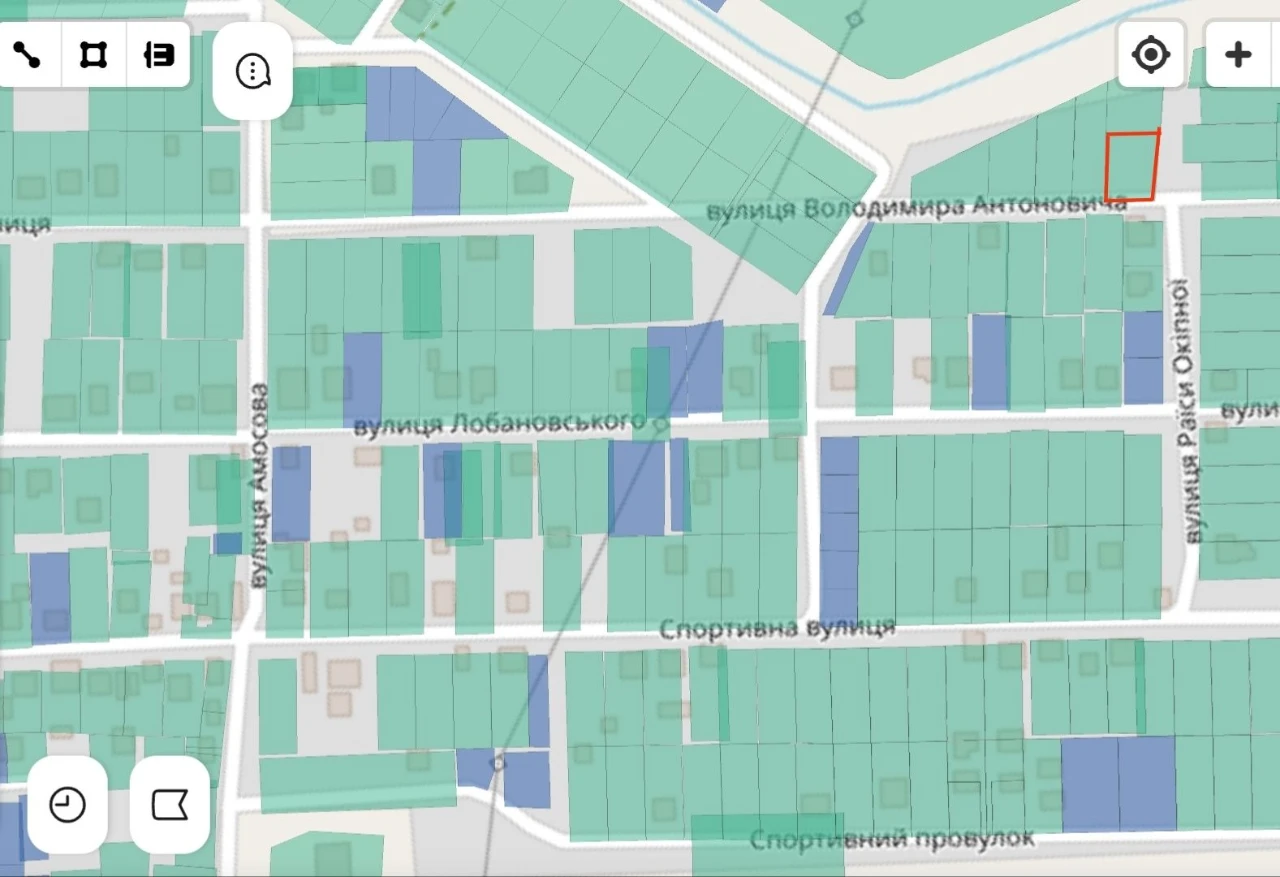This screenshot has width=1280, height=877.
Task: Click the label вулиця Амосова
Action: tap(261, 484)
